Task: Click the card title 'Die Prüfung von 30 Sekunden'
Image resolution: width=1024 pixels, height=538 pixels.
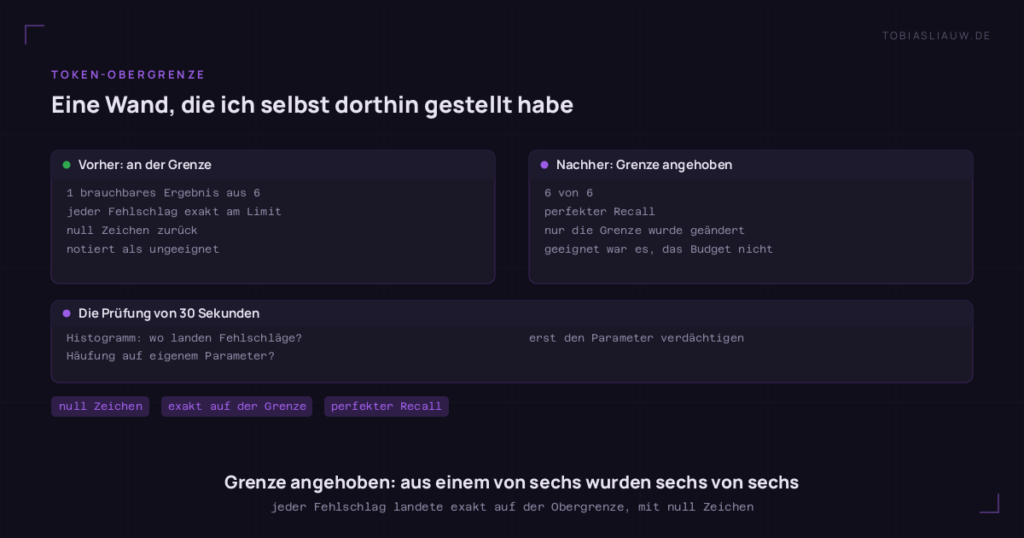Action: (169, 313)
